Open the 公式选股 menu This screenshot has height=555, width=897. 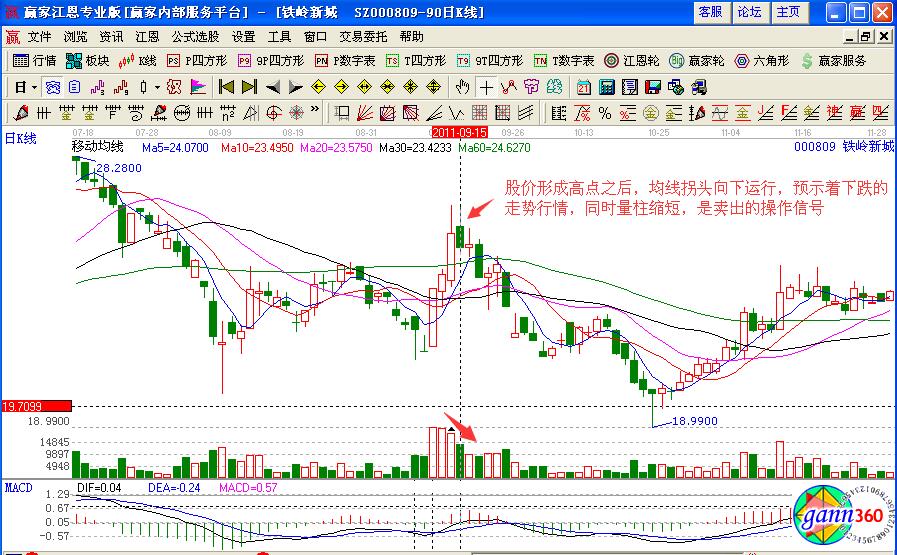195,36
